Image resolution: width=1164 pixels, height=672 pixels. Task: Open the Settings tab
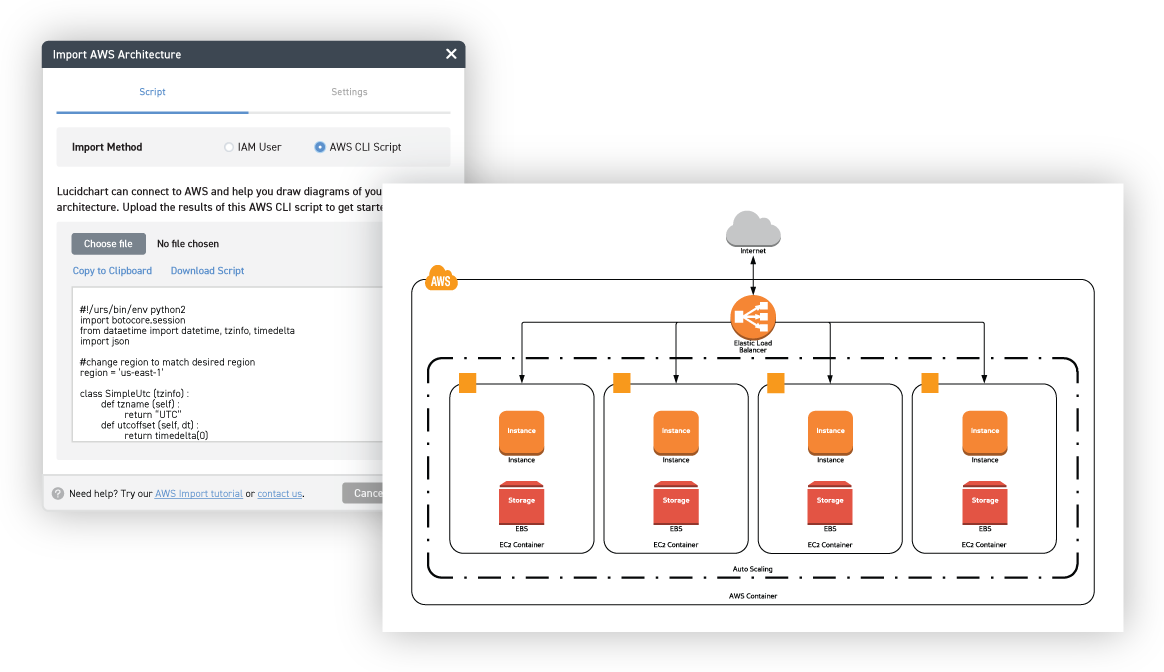coord(349,92)
